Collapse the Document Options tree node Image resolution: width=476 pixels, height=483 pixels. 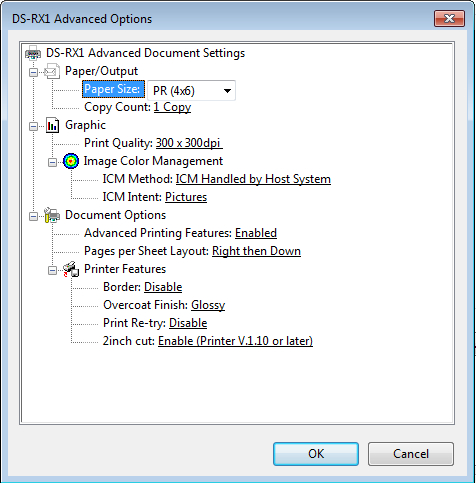33,216
